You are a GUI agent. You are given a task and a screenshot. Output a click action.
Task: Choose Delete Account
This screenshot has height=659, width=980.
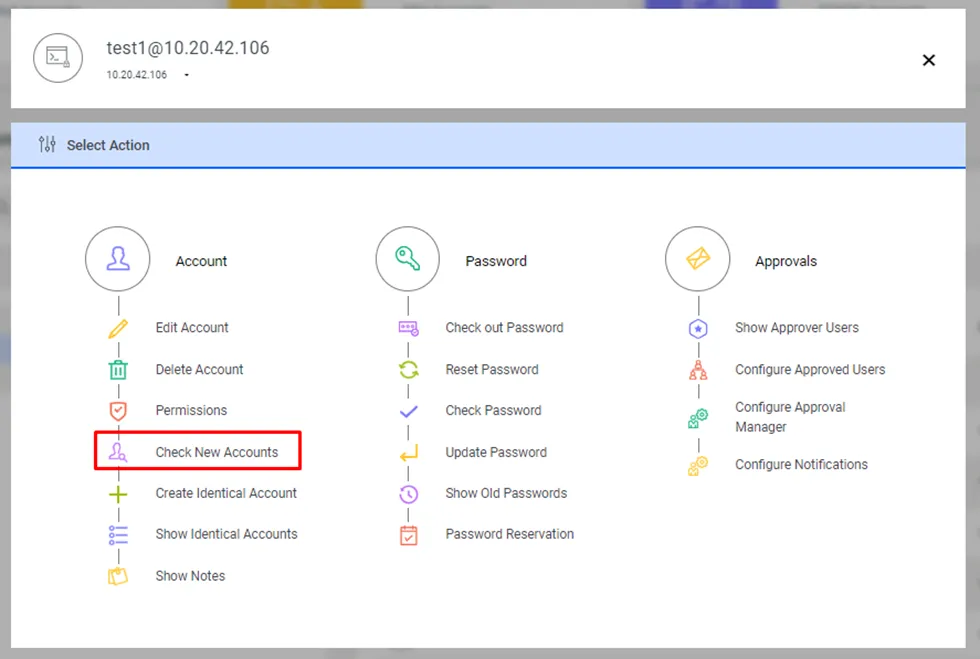point(199,370)
